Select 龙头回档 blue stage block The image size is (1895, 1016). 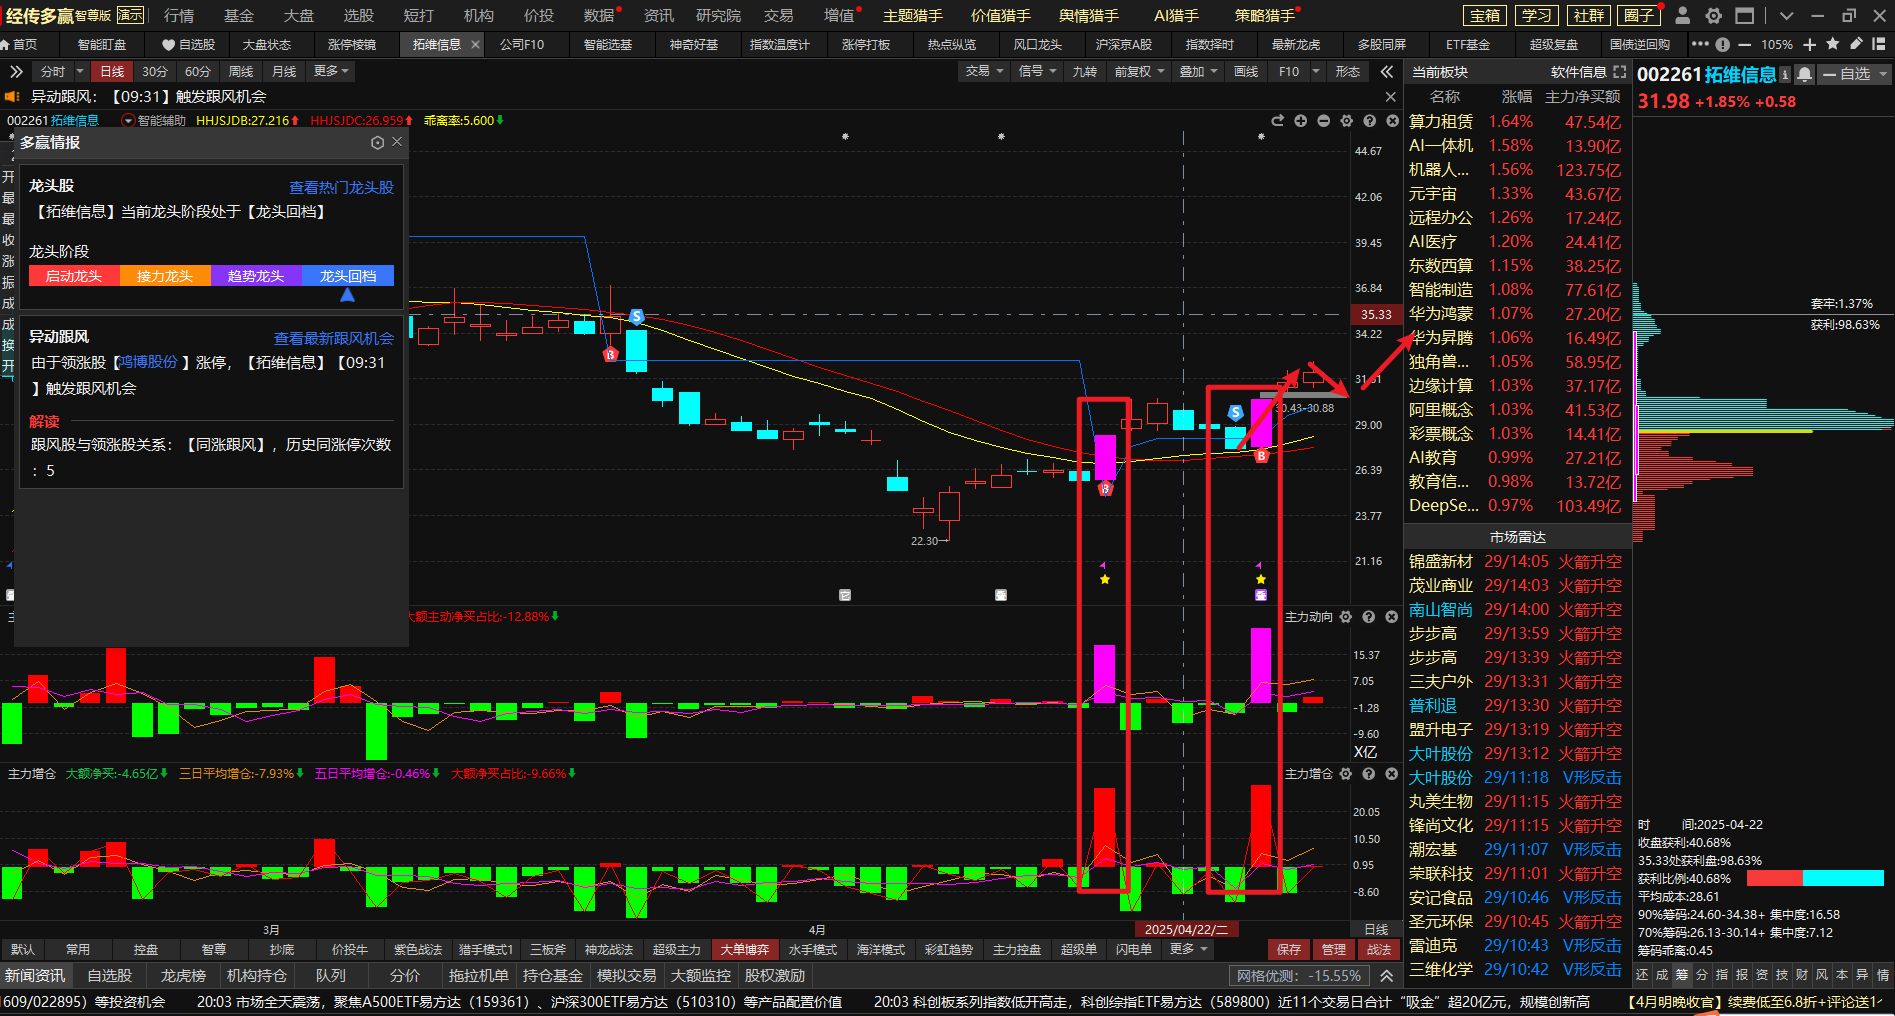coord(348,276)
